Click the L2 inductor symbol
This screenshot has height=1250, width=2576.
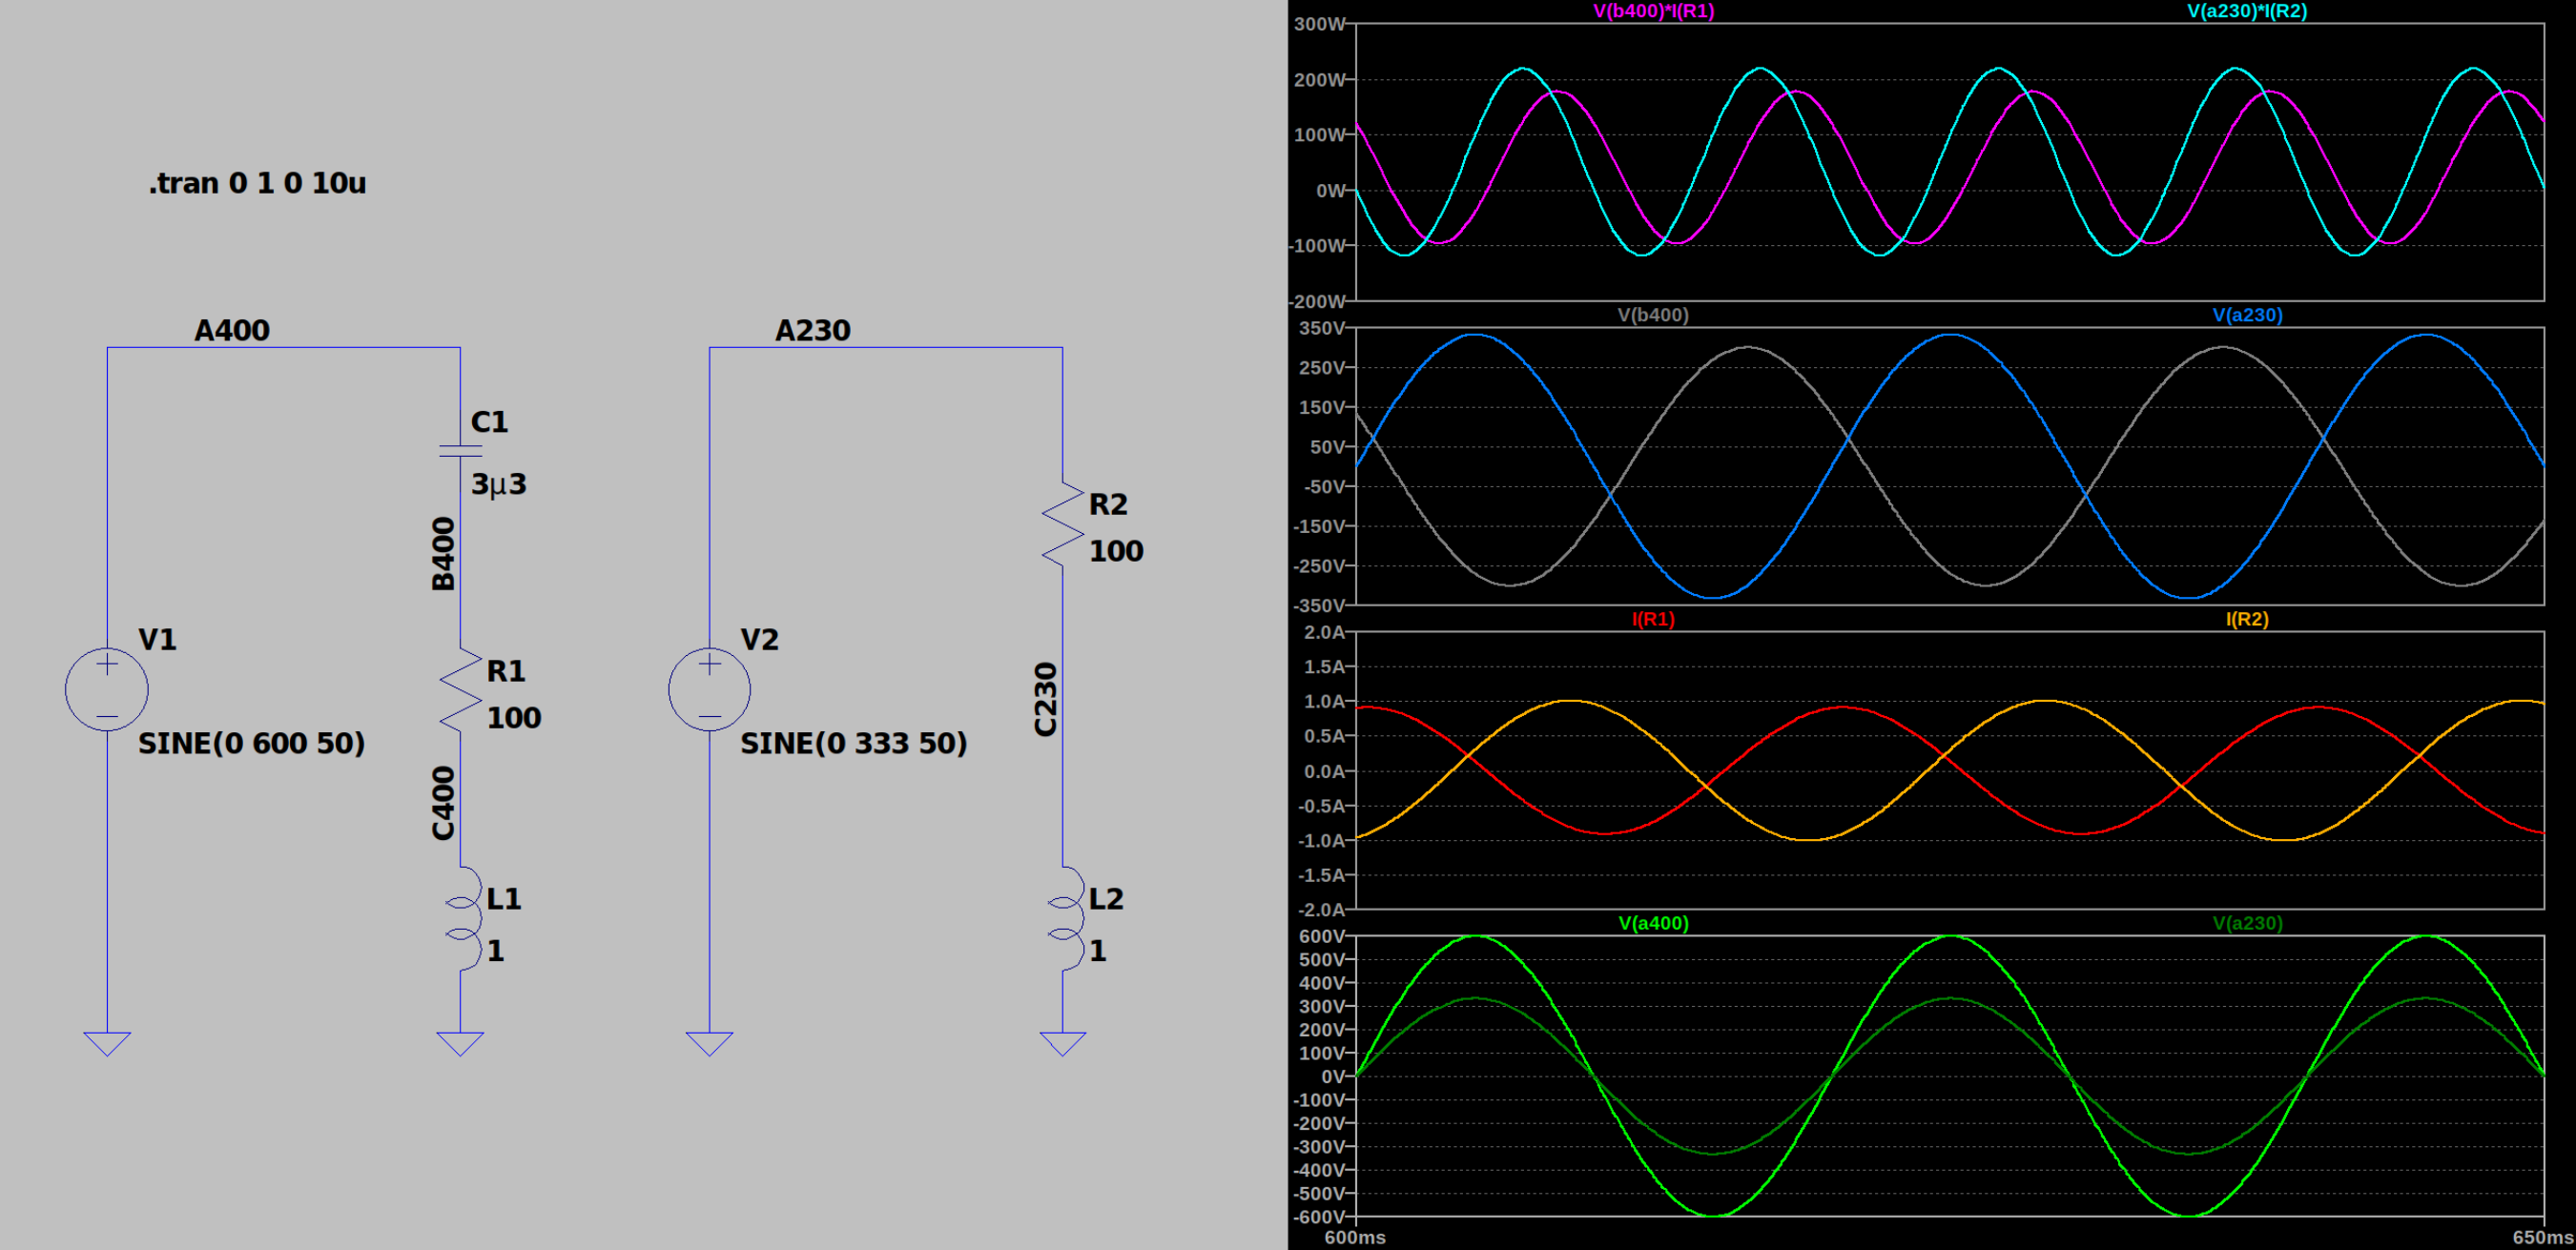tap(1066, 918)
